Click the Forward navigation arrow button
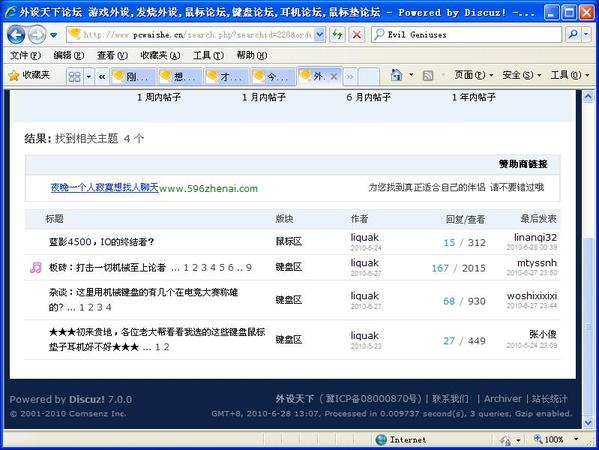This screenshot has width=599, height=450. [37, 35]
